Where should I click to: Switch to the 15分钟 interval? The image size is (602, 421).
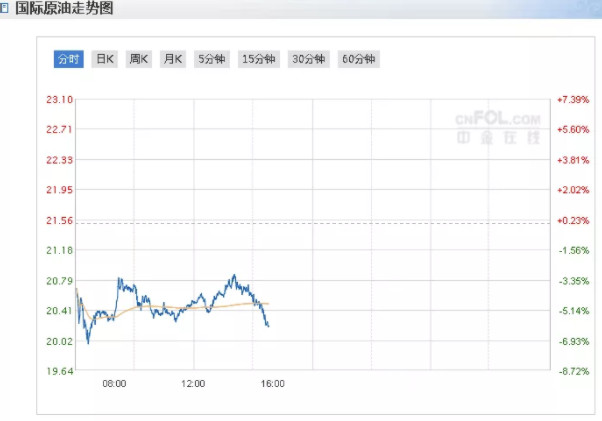(259, 59)
